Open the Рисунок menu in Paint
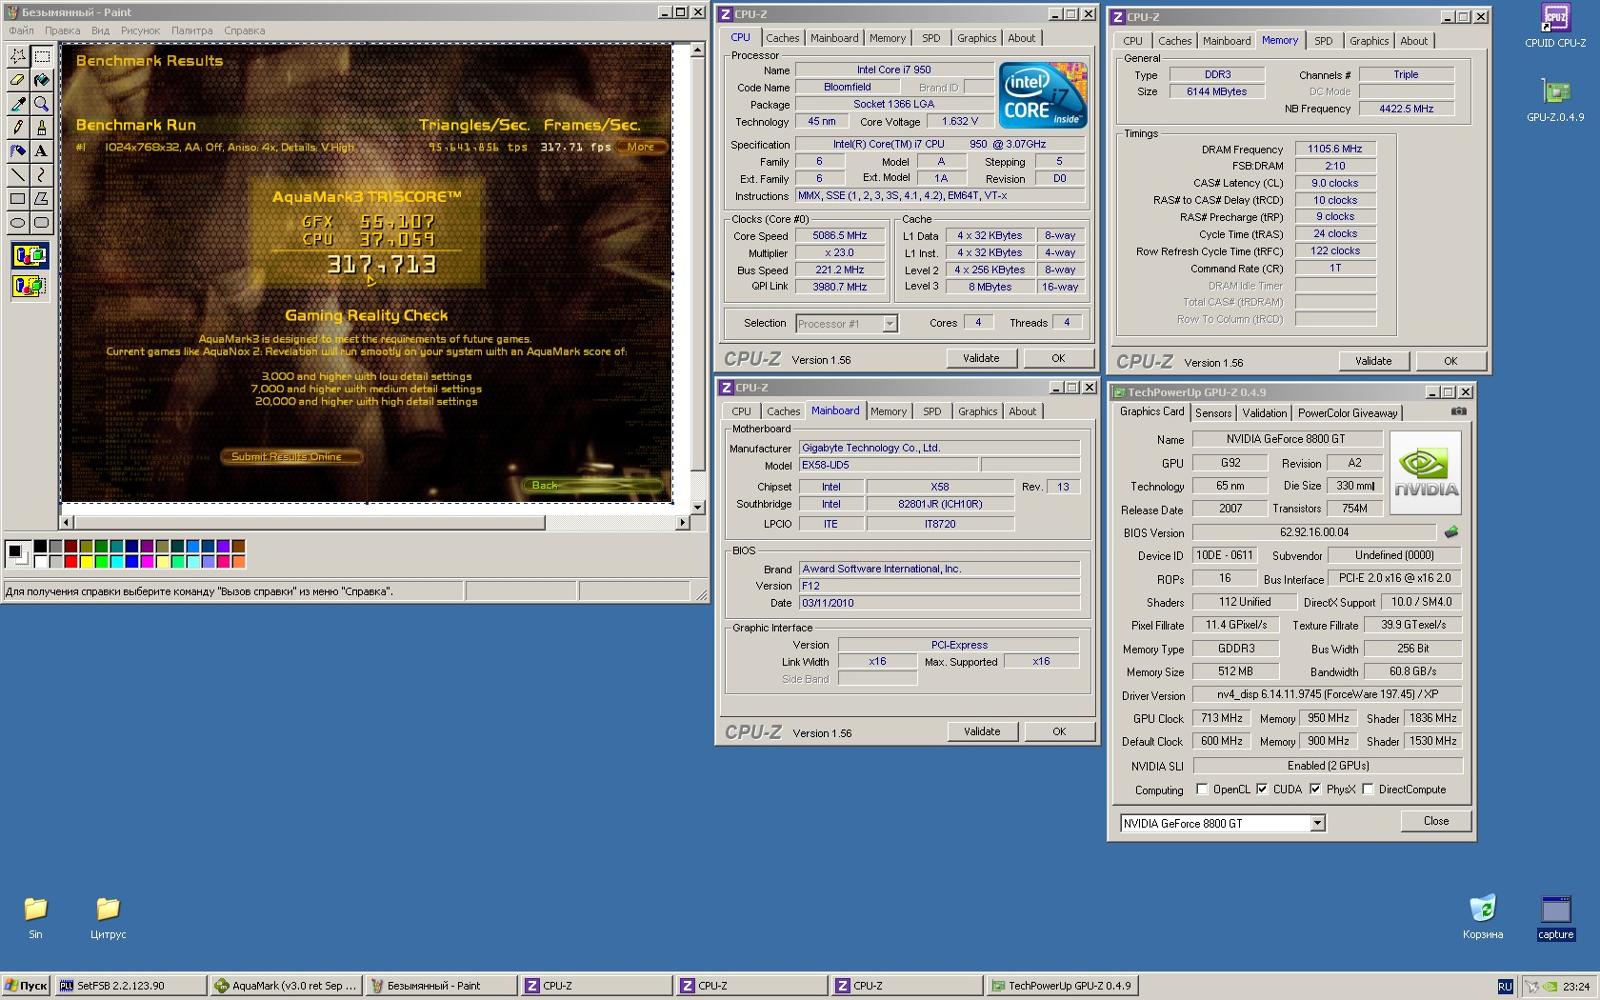This screenshot has width=1600, height=1000. click(x=140, y=31)
